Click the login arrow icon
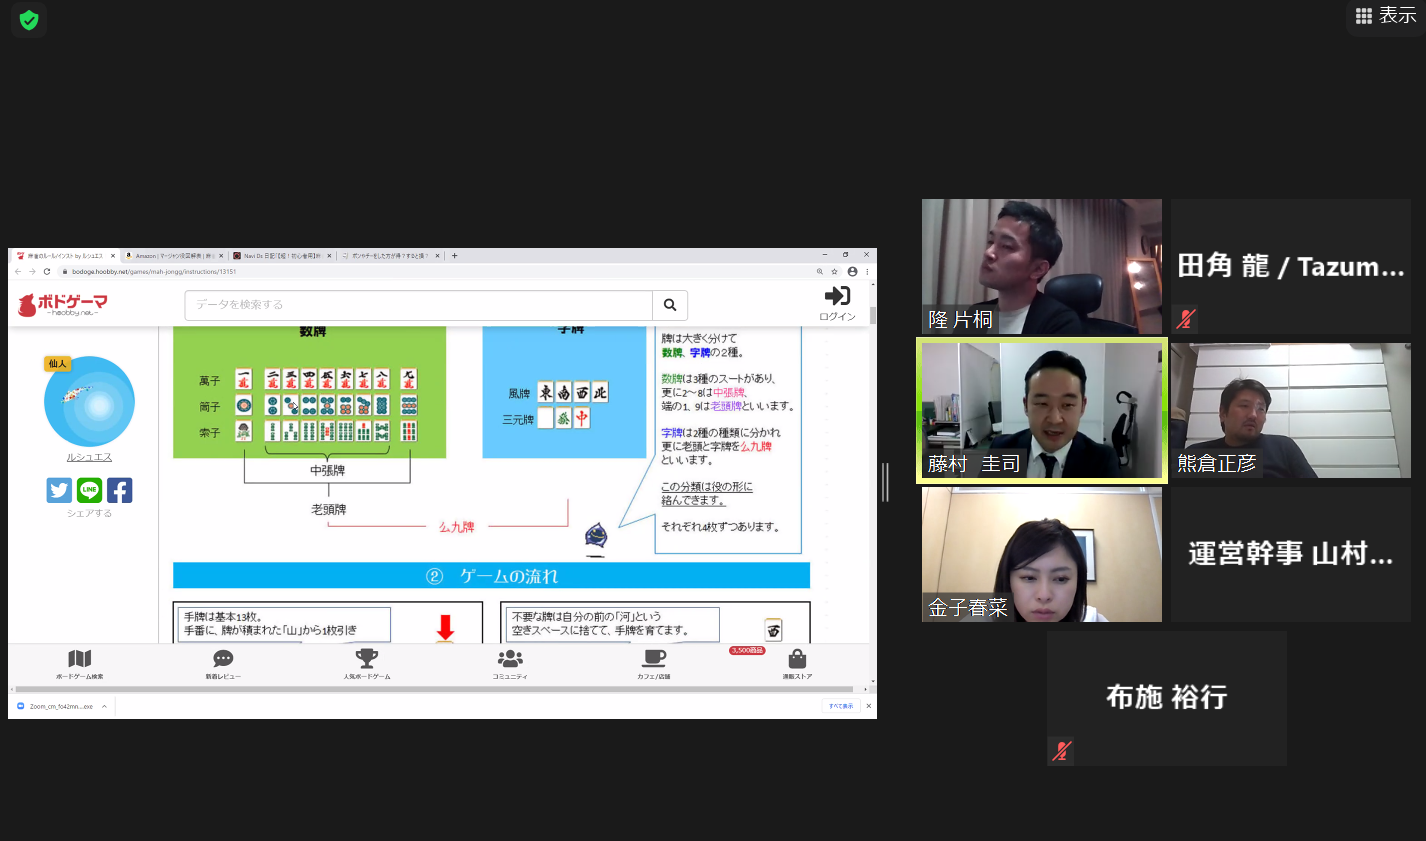The height and width of the screenshot is (841, 1426). coord(837,296)
